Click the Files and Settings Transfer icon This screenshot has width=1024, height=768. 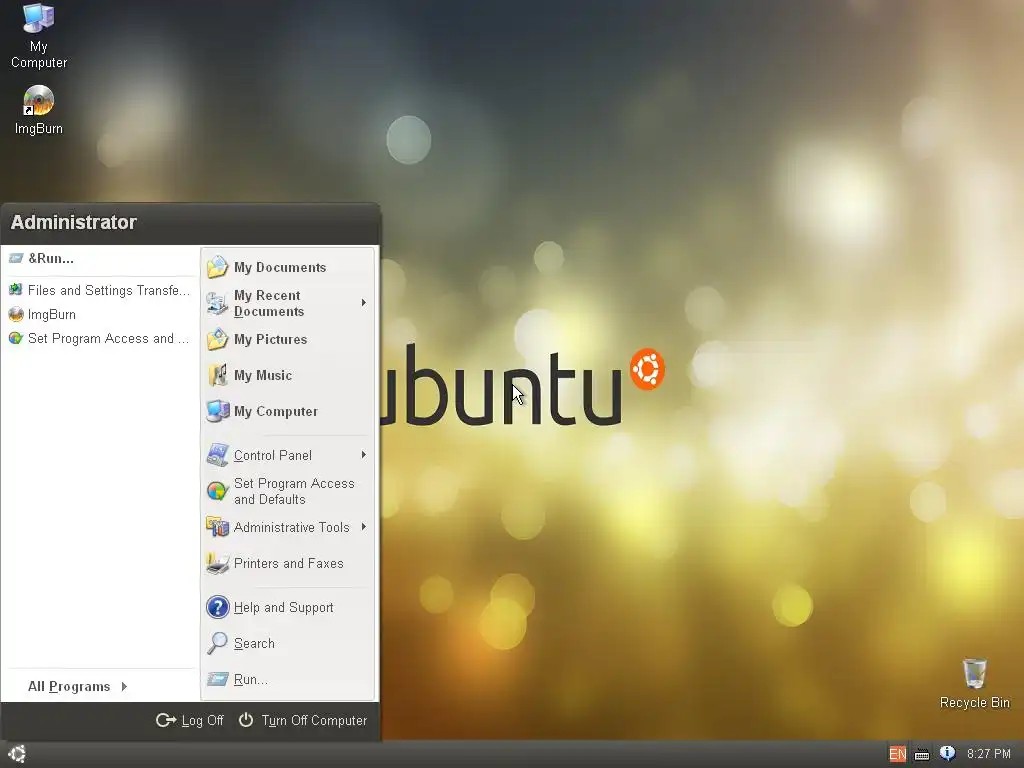pyautogui.click(x=16, y=289)
